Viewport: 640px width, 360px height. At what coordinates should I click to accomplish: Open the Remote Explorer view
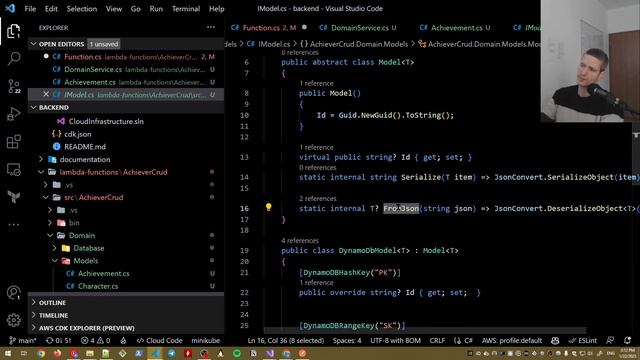click(x=13, y=169)
